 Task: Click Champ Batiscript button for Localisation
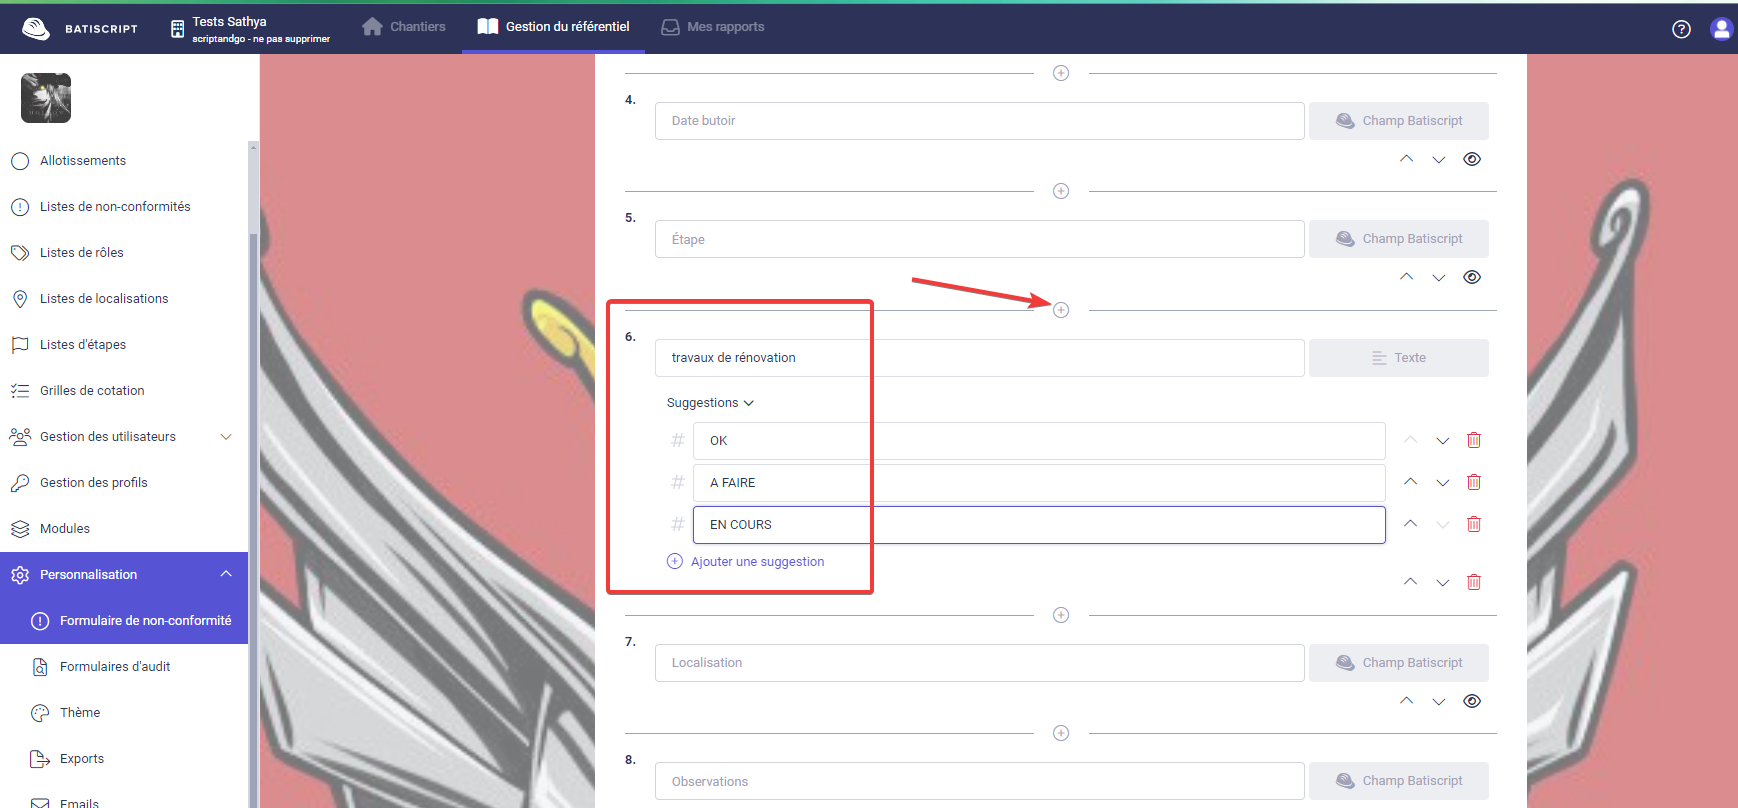[1399, 663]
